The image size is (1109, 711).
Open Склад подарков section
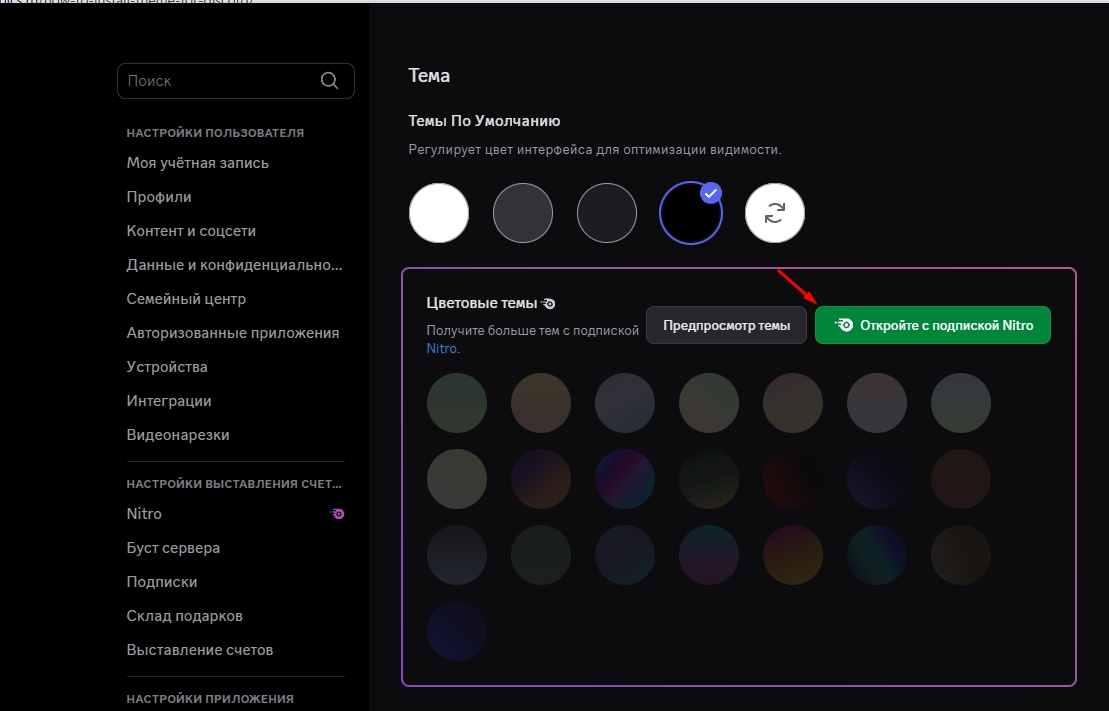pos(185,615)
